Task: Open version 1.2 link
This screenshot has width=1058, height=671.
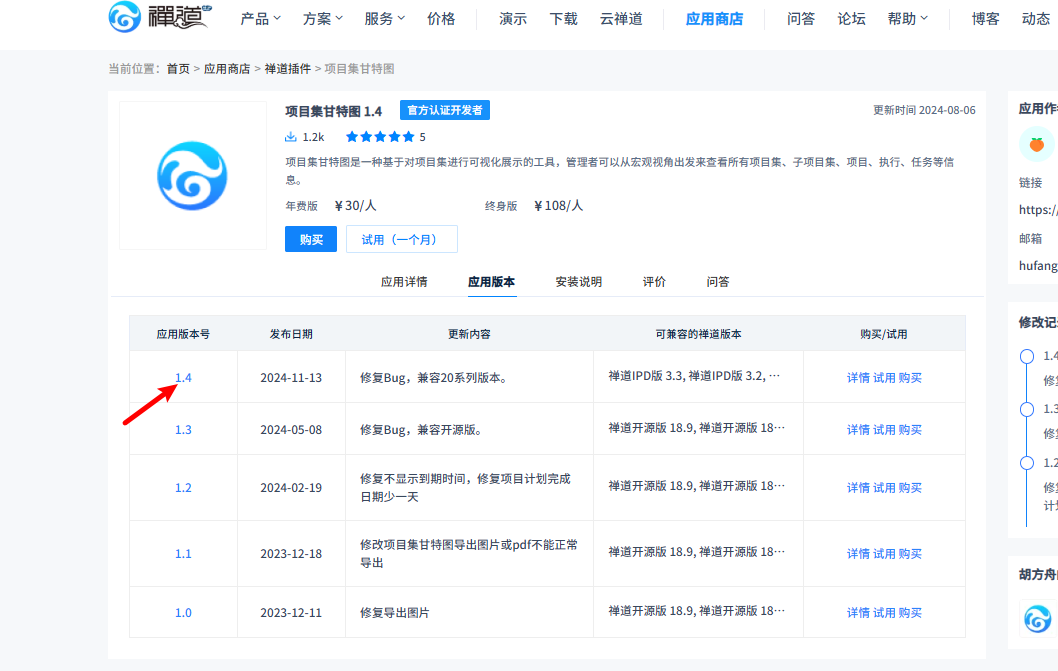Action: tap(184, 488)
